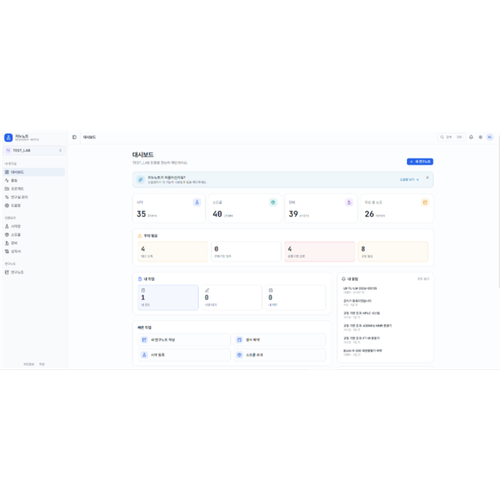The image size is (500, 500).
Task: Click the flask icon in the 35 card
Action: coord(197,202)
